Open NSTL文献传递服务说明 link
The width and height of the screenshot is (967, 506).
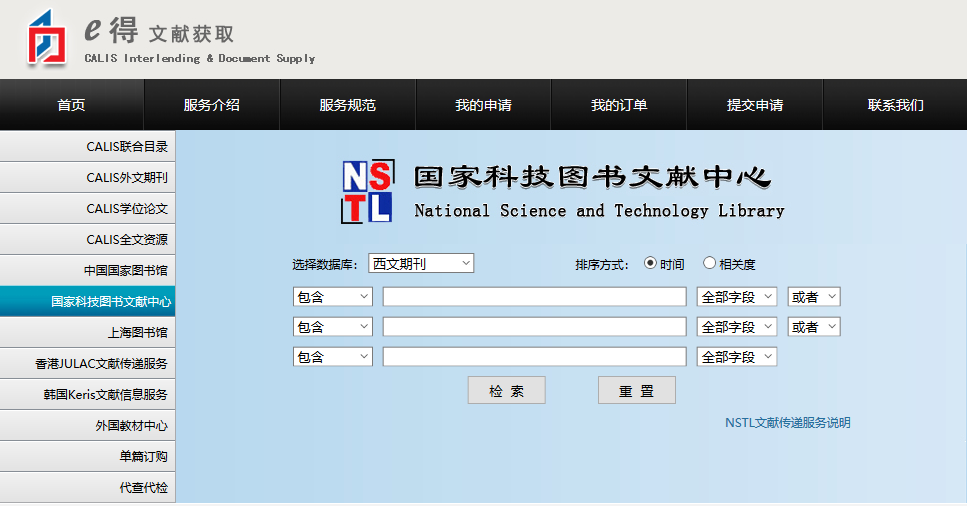[788, 423]
